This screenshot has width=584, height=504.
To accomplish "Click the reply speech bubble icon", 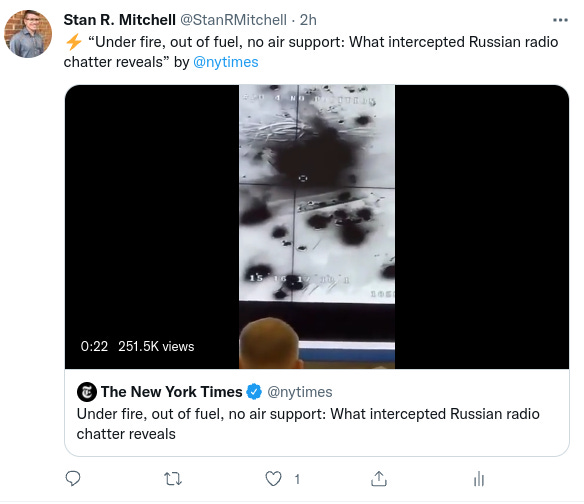I will (73, 479).
